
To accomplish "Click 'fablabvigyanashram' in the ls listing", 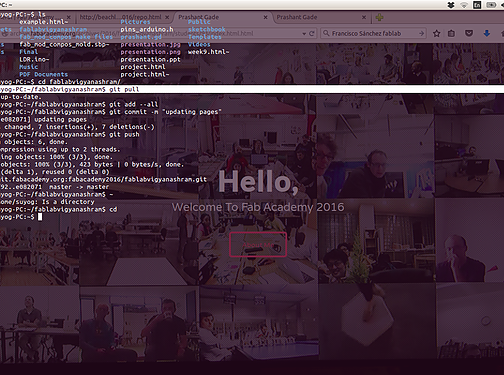I will tap(53, 29).
